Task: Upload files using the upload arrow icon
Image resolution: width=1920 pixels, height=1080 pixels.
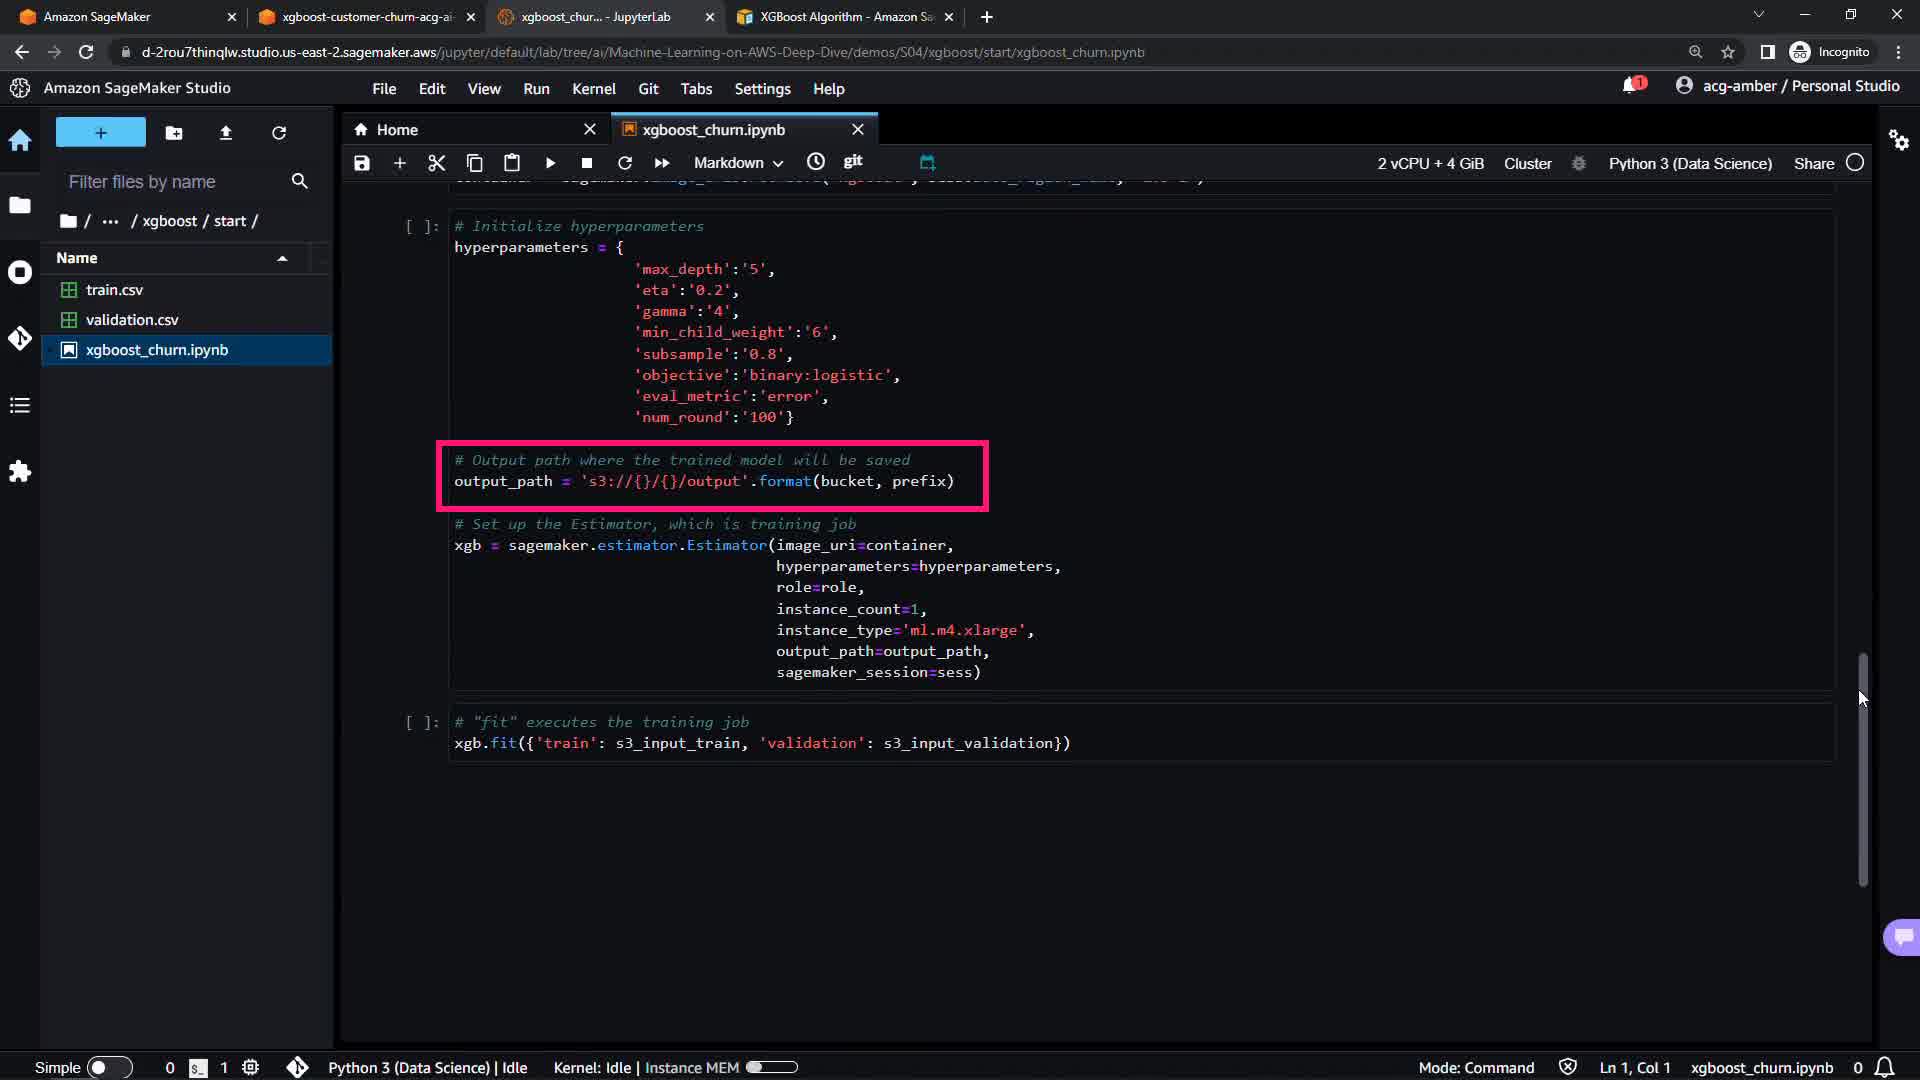Action: tap(226, 133)
